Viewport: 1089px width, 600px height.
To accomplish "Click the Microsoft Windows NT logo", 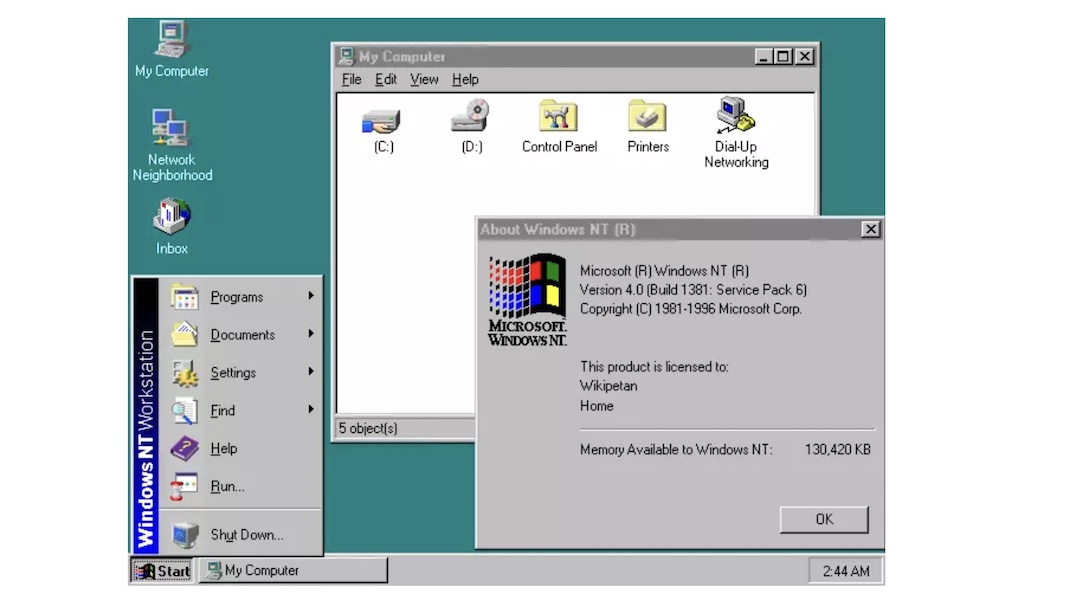I will [x=527, y=300].
